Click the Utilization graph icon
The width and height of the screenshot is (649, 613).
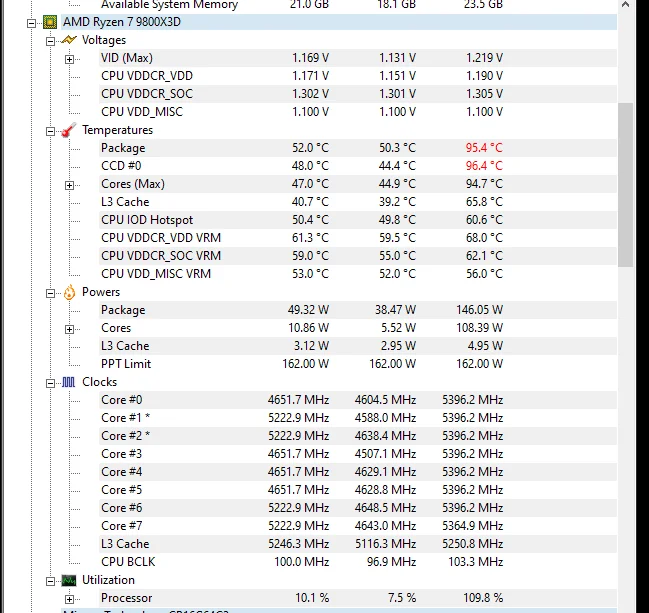69,580
